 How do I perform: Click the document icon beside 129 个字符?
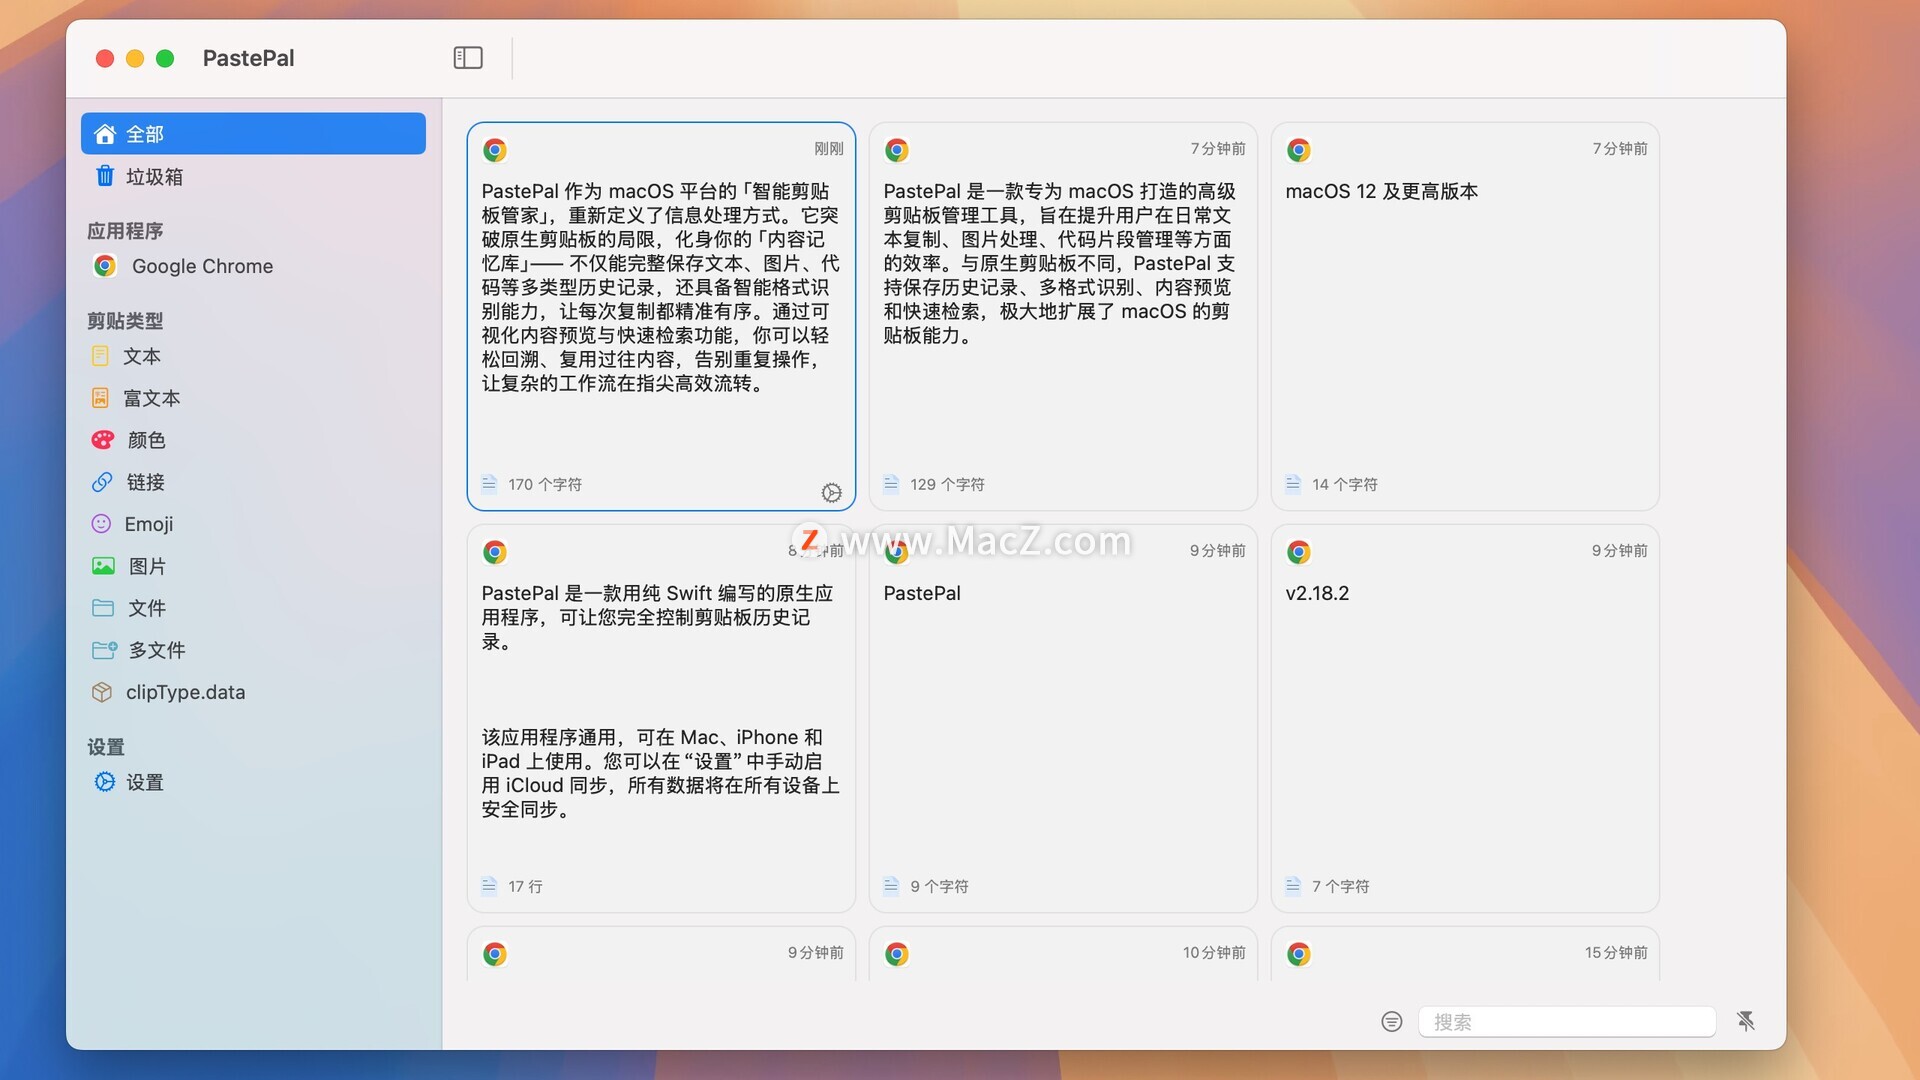click(x=891, y=484)
